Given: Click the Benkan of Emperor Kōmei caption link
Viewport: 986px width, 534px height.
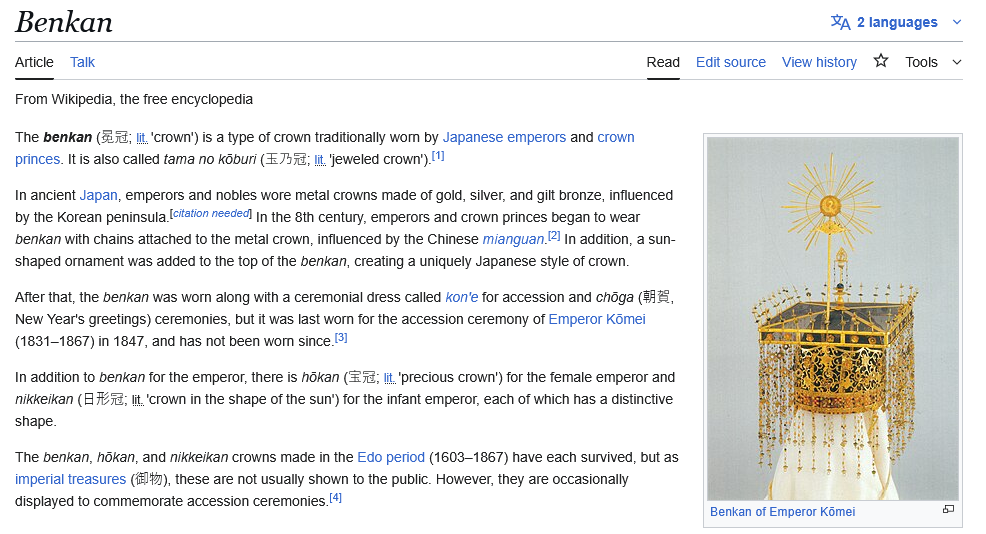Looking at the screenshot, I should 782,511.
